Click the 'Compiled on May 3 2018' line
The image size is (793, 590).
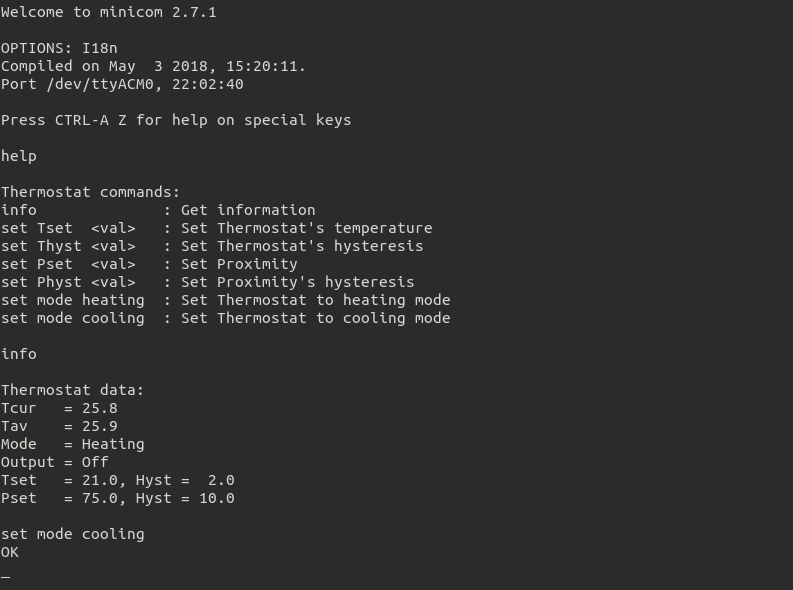[x=153, y=67]
